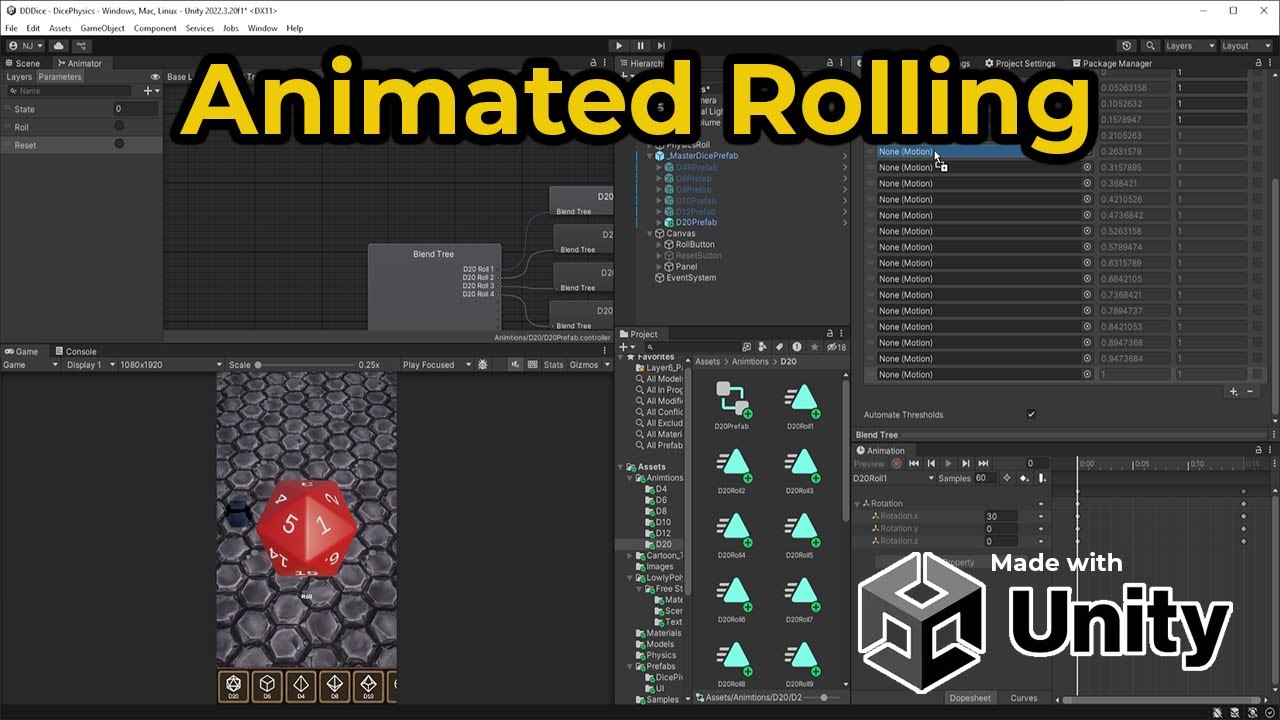Open the Unity cloud services icon

(x=58, y=46)
